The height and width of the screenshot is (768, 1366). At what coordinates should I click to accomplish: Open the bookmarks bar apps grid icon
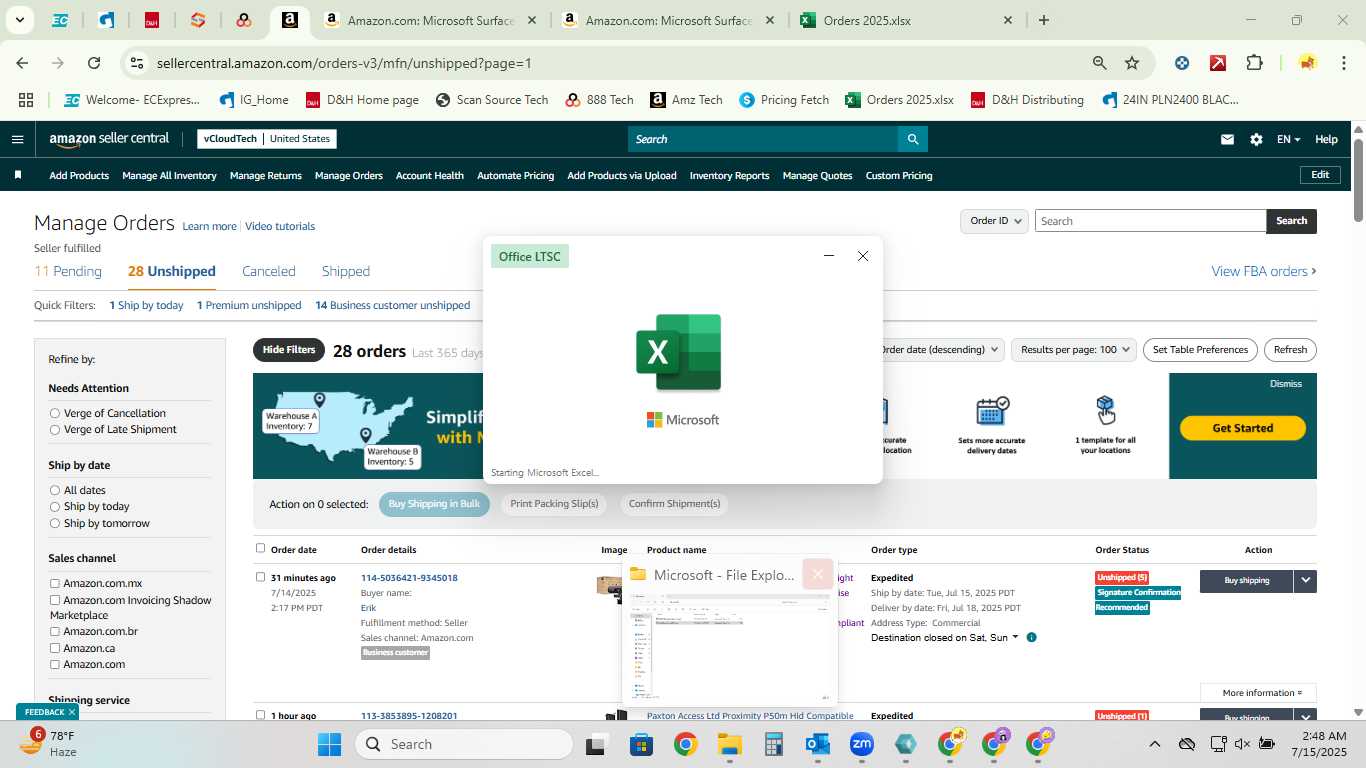pyautogui.click(x=26, y=100)
